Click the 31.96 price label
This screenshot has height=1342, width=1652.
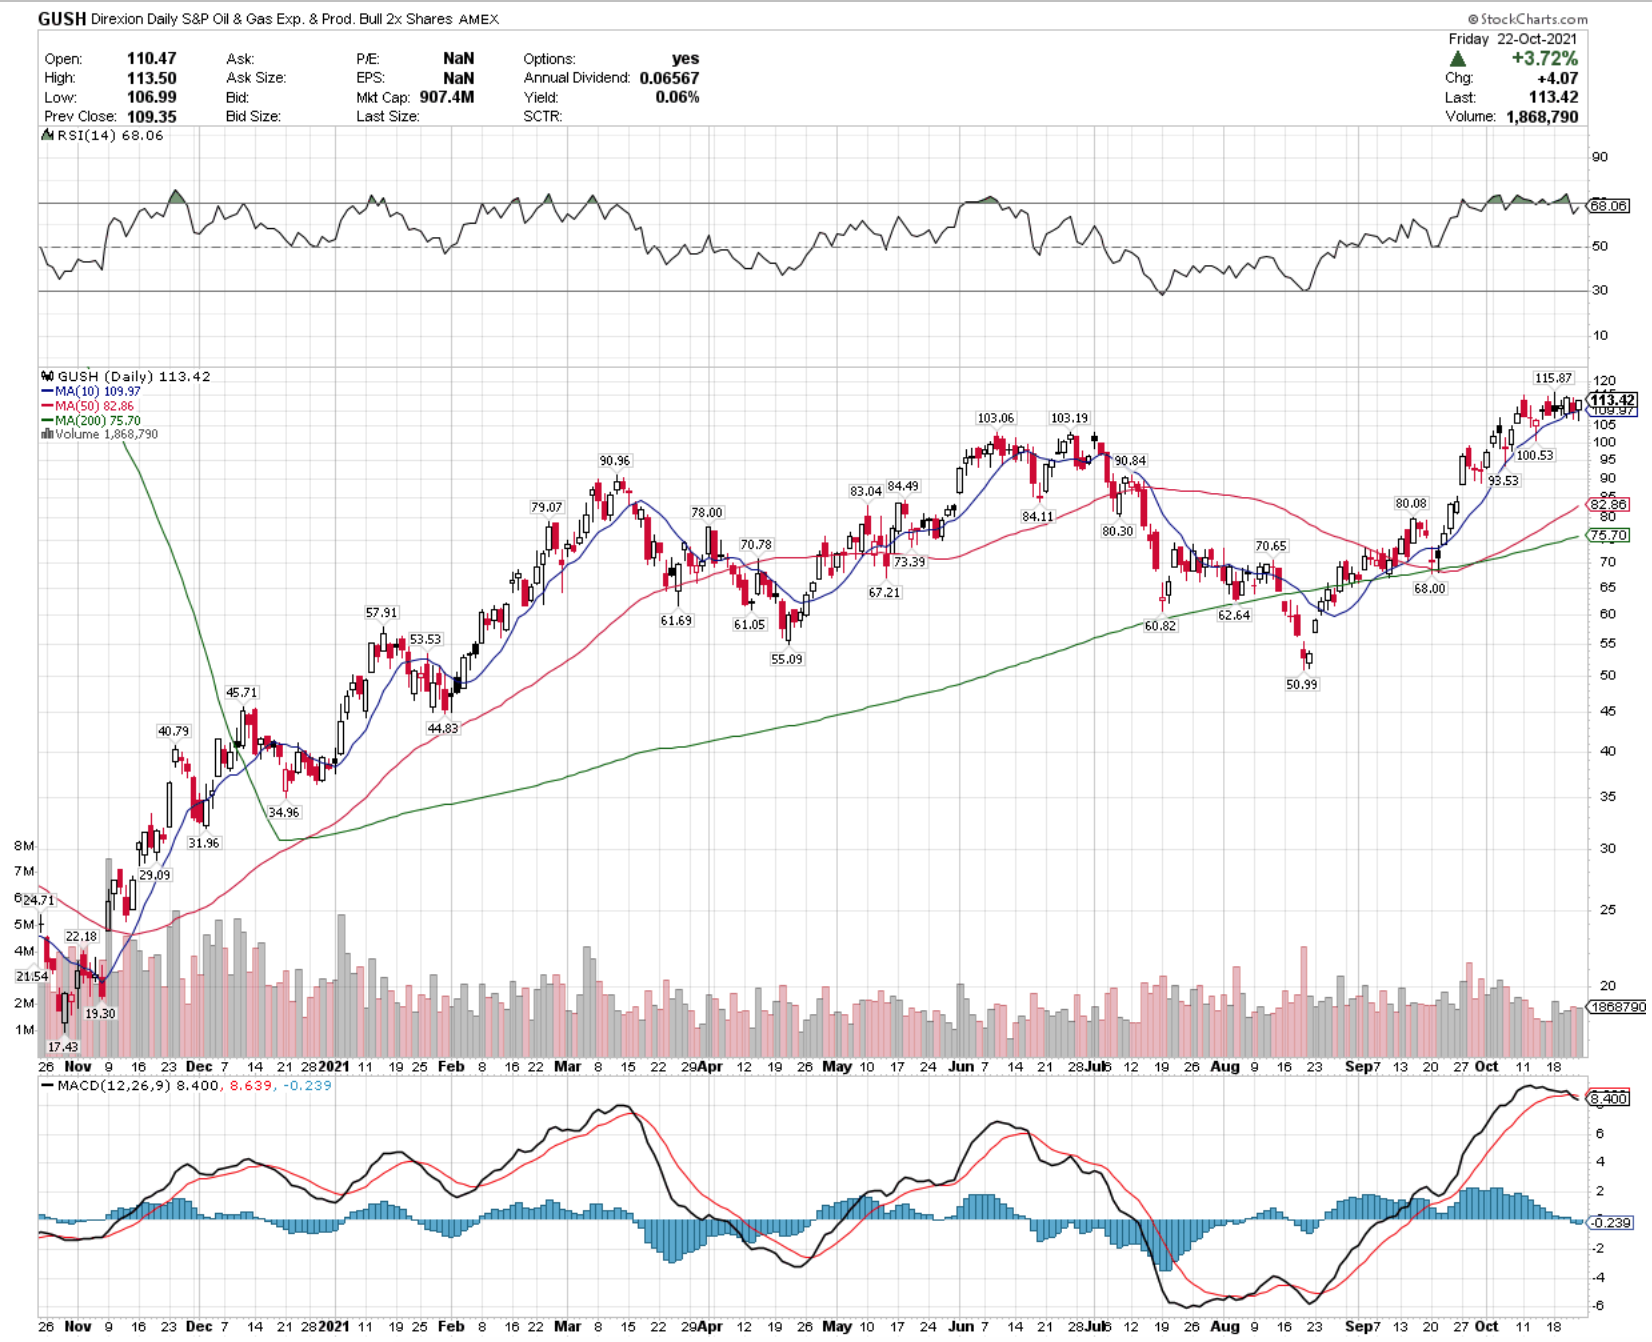pos(203,844)
